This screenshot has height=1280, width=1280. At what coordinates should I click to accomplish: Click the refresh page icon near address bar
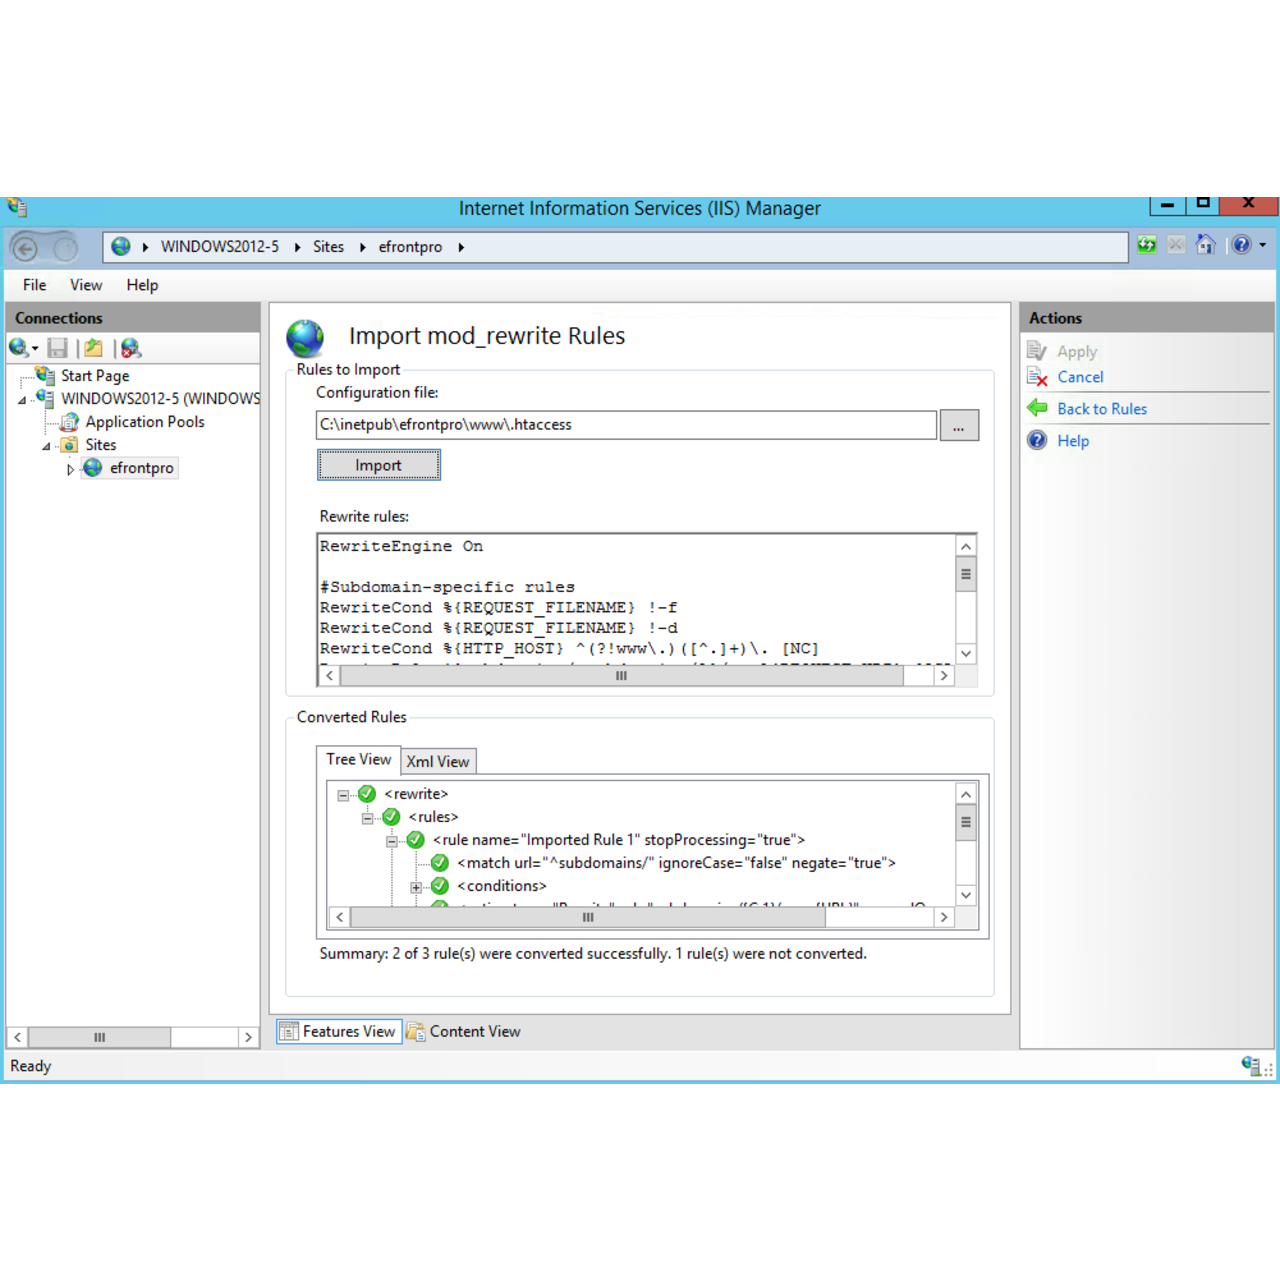pyautogui.click(x=1147, y=245)
